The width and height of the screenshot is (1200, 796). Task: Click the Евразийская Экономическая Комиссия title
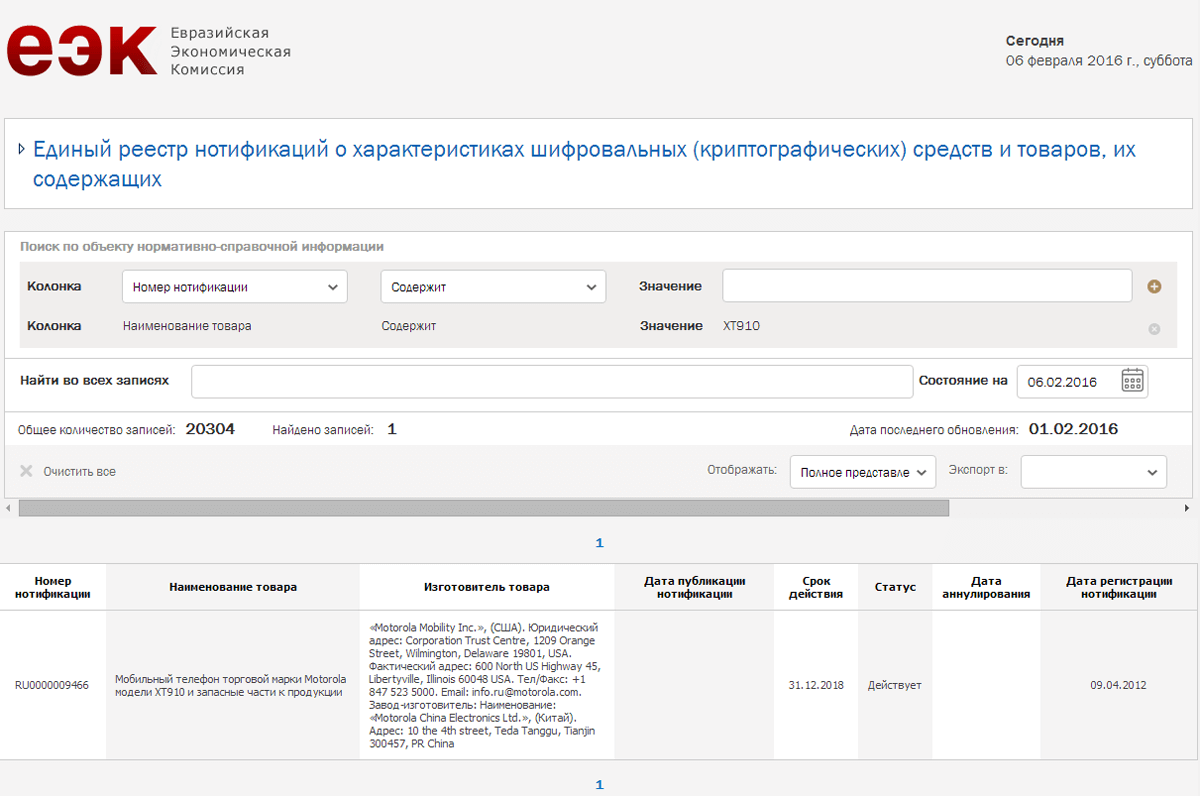[231, 51]
